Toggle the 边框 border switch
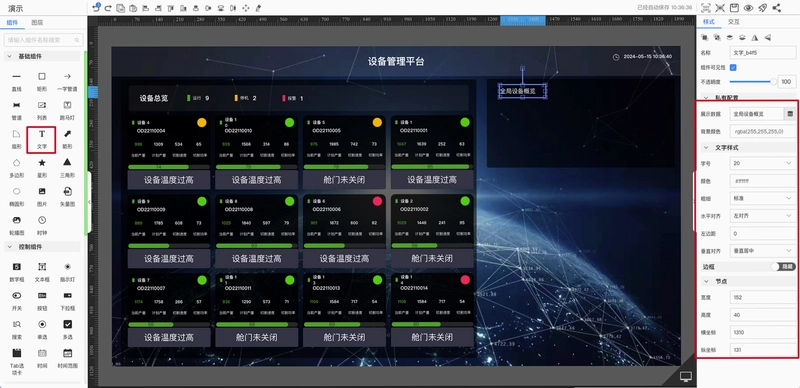 (783, 266)
